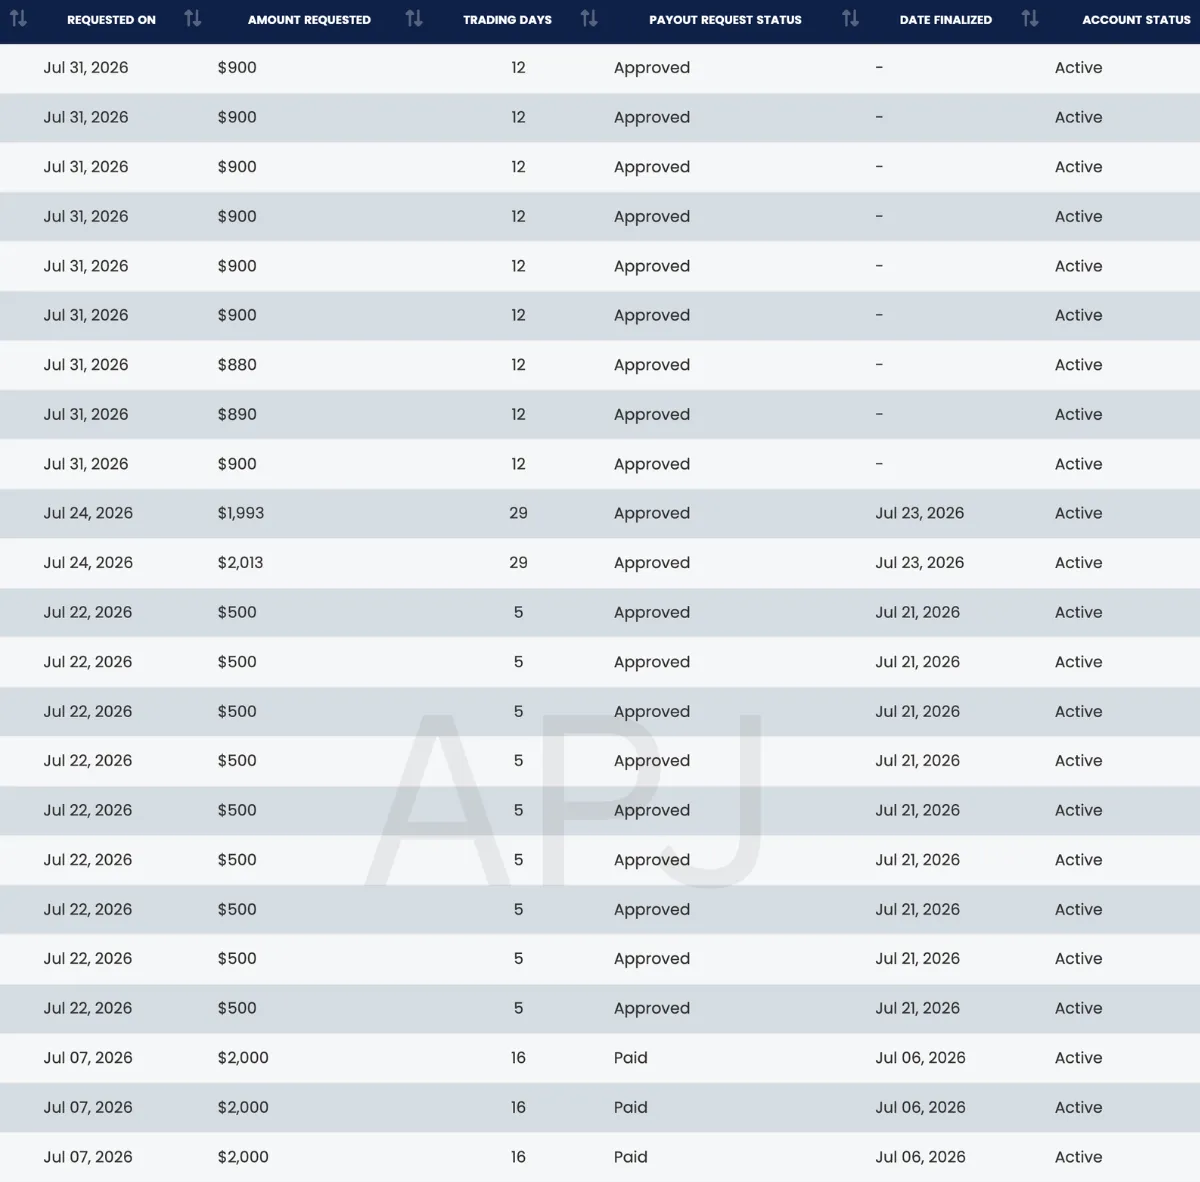Screen dimensions: 1200x1182
Task: Click trading days value 29 in $2,013 row
Action: [x=518, y=563]
